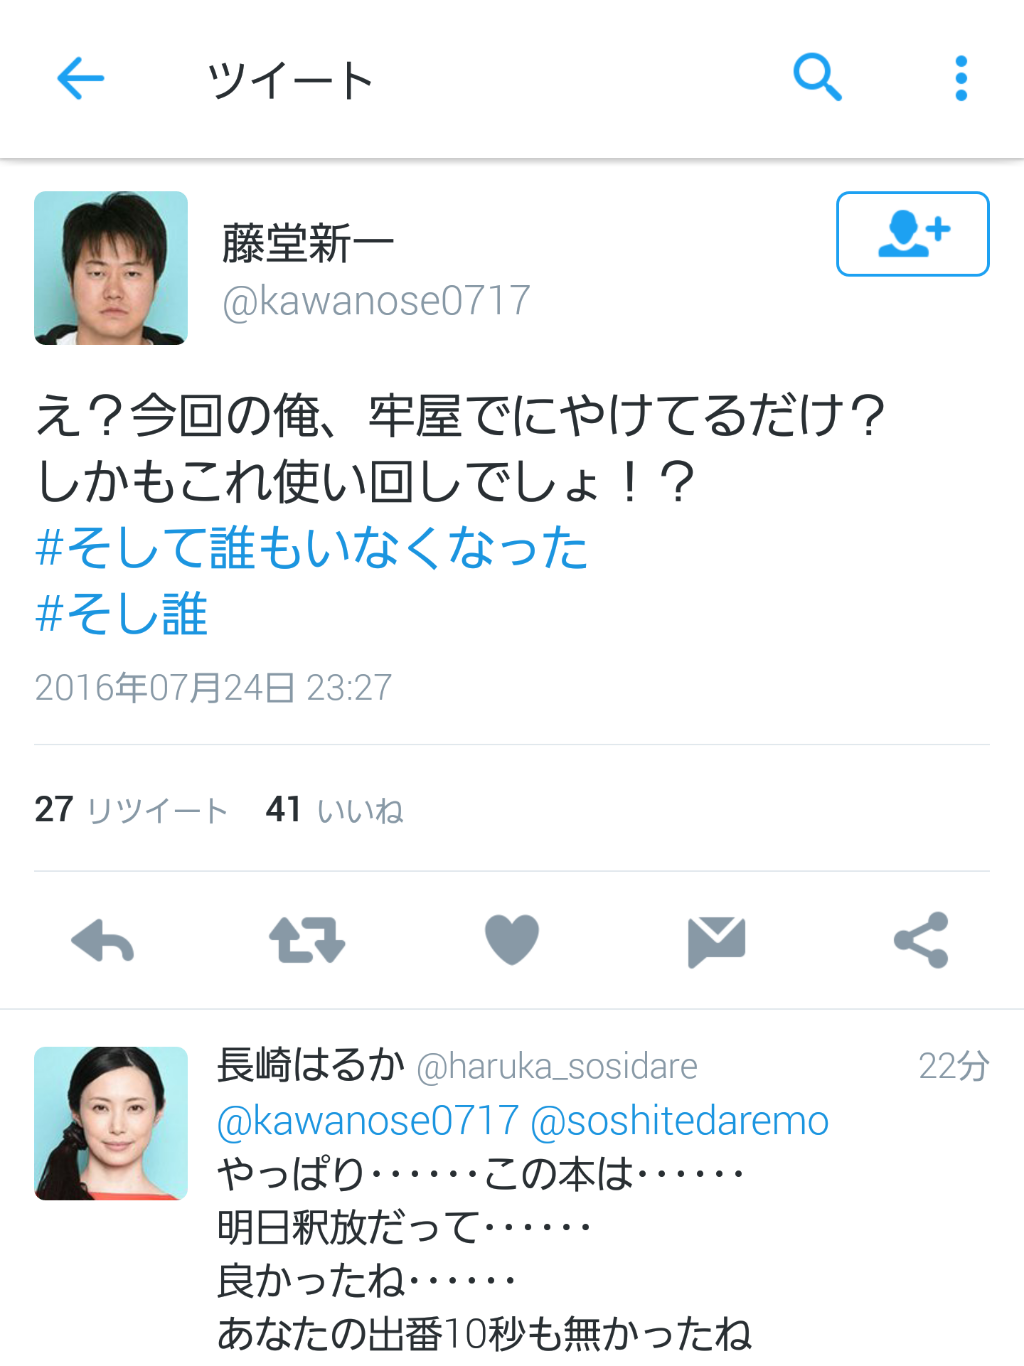Image resolution: width=1024 pixels, height=1366 pixels.
Task: Reply to the tweet via arrow icon
Action: (103, 941)
